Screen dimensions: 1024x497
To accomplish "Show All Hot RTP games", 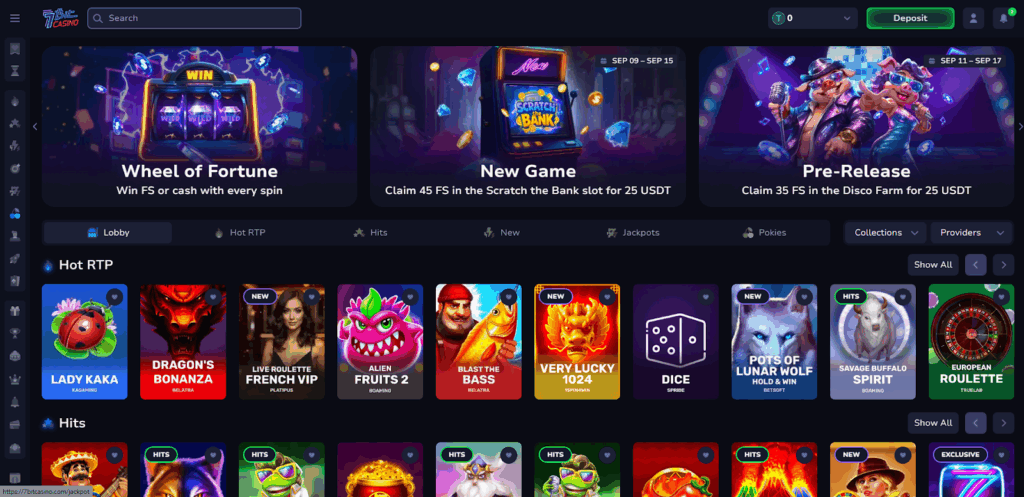I will tap(933, 265).
